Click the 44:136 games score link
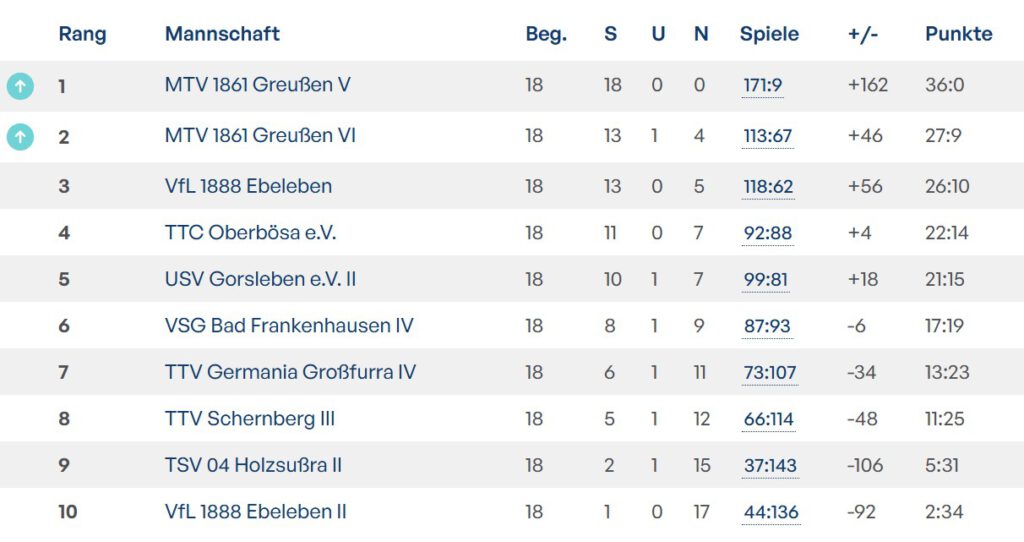This screenshot has height=542, width=1024. 771,513
